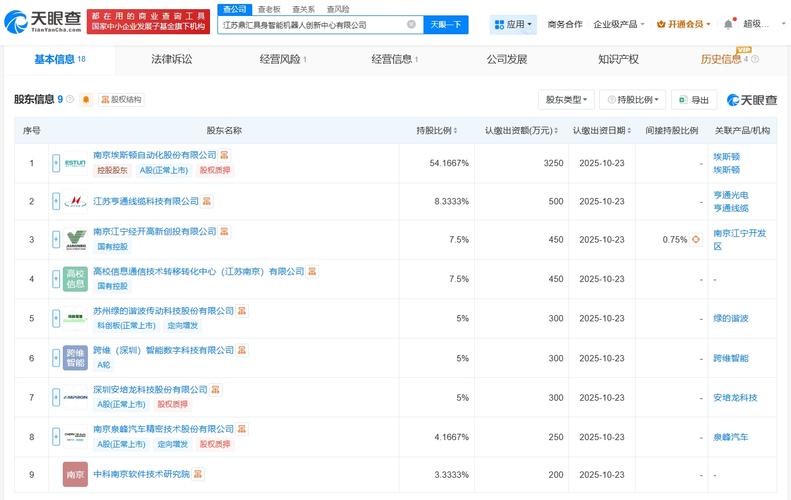
Task: Open the Tianyancha logo home link
Action: 43,21
